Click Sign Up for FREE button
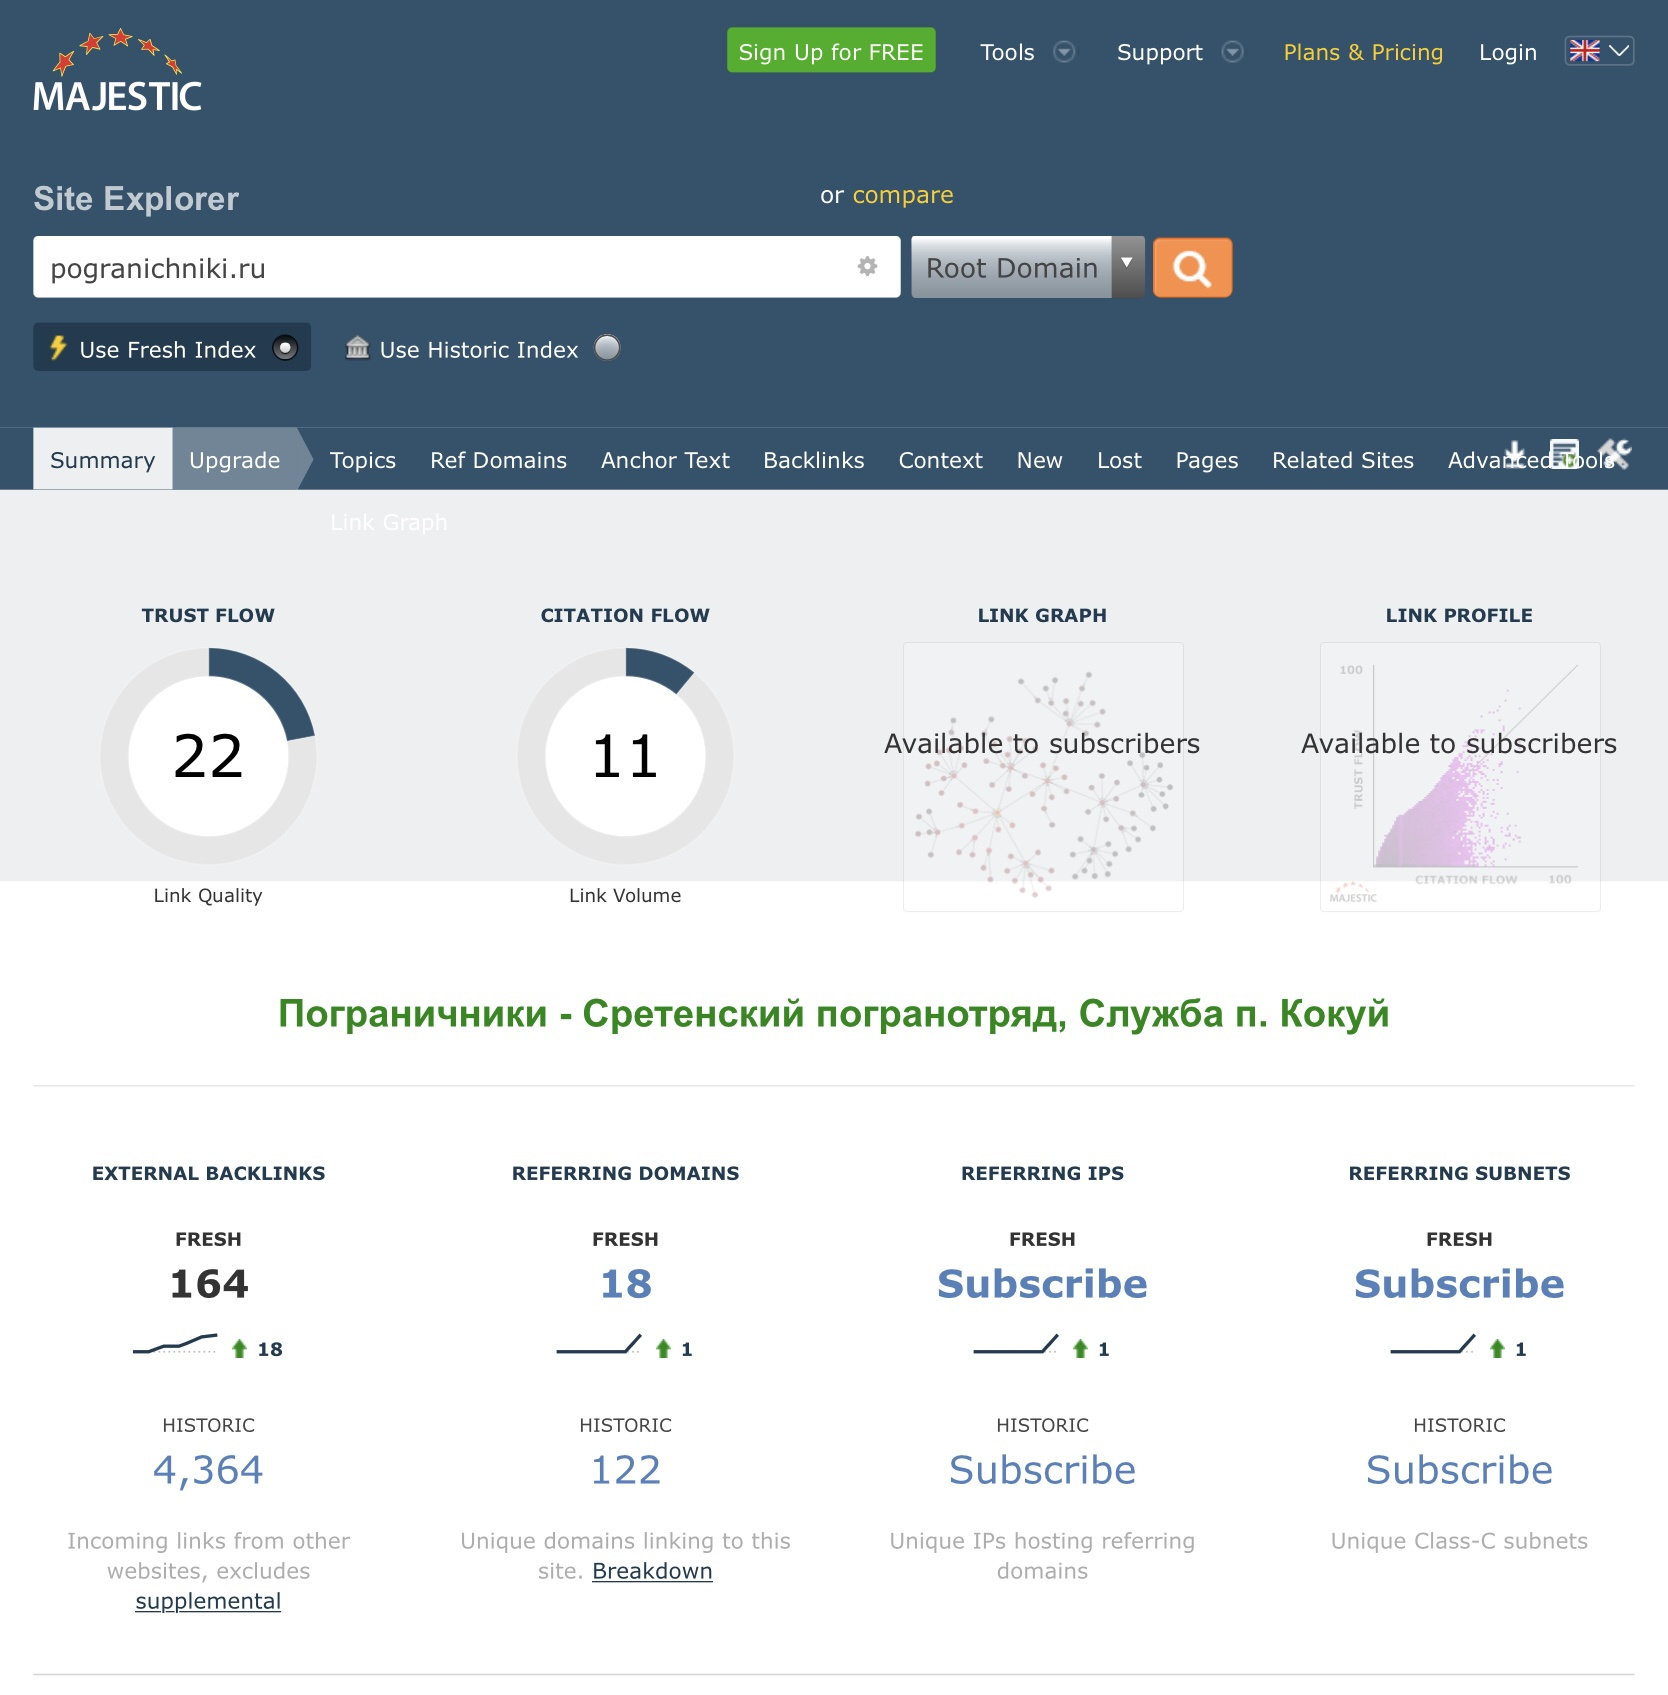 click(831, 51)
